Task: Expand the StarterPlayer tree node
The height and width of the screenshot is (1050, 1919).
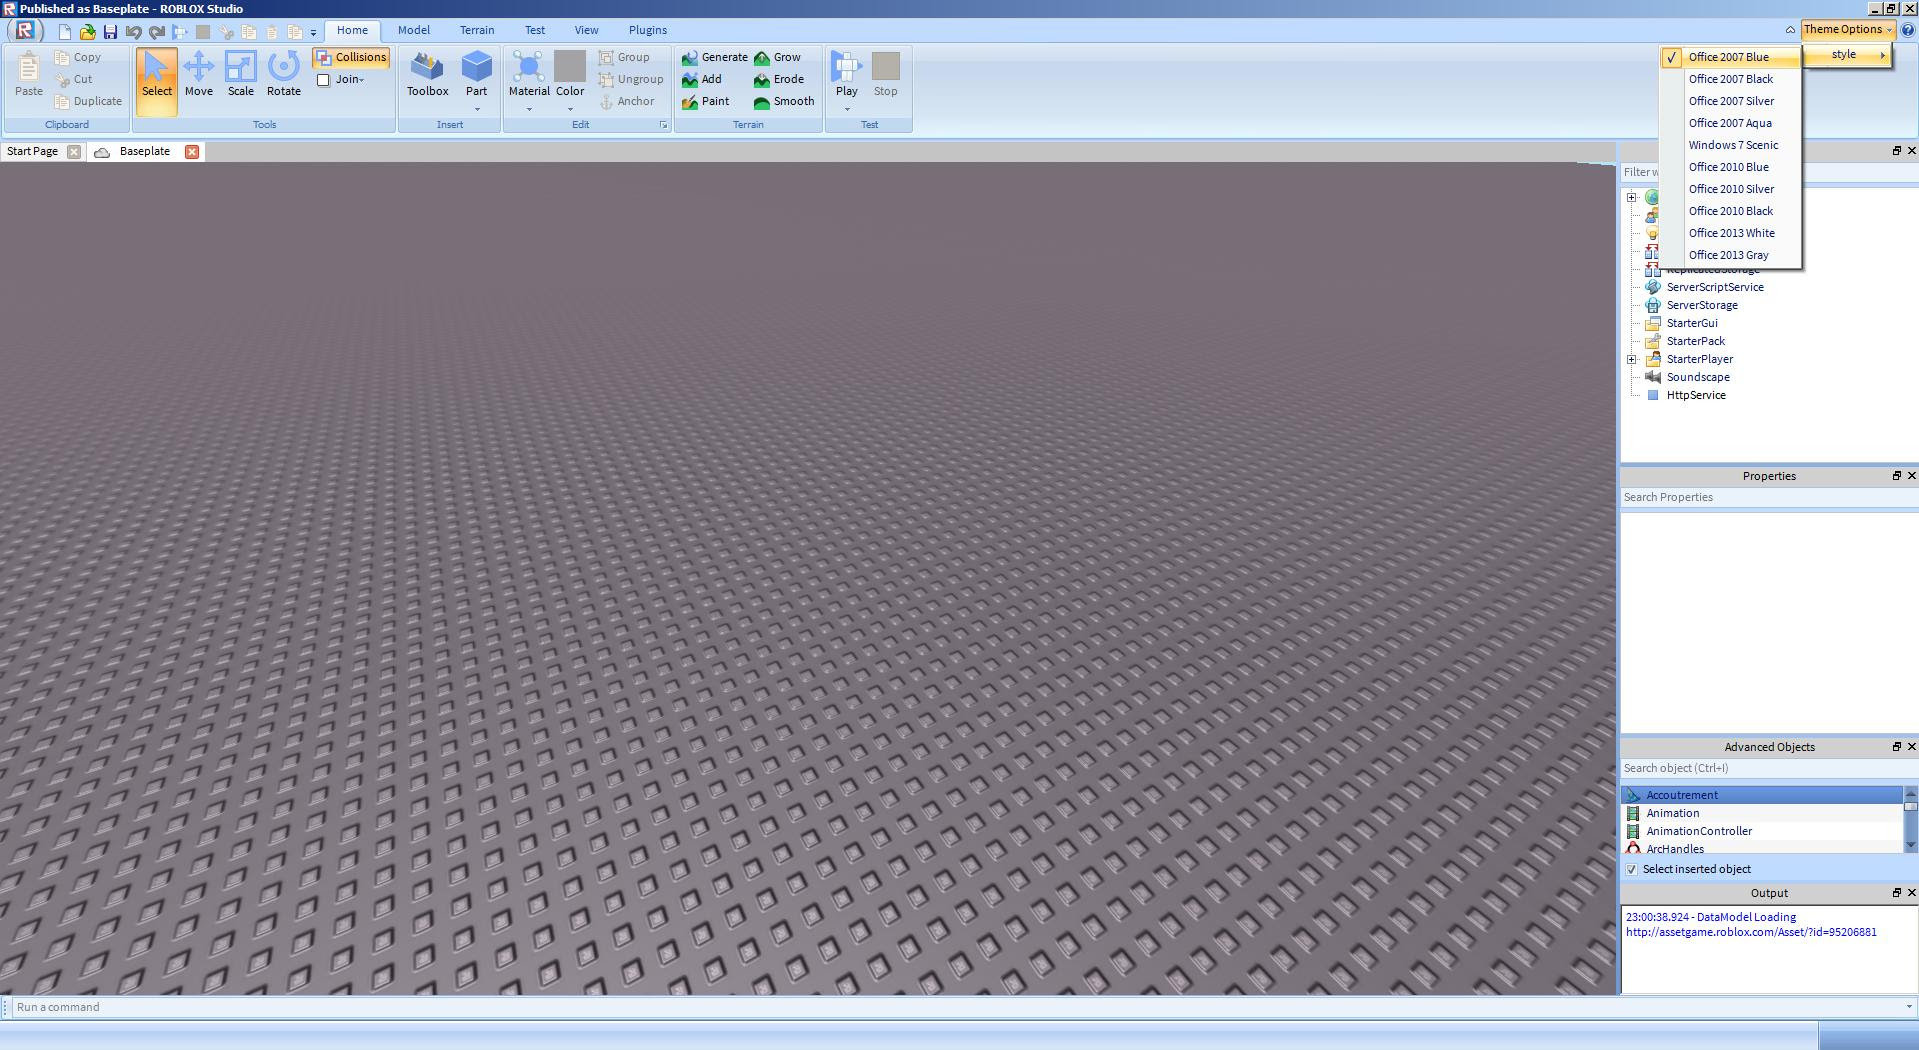Action: click(1632, 360)
